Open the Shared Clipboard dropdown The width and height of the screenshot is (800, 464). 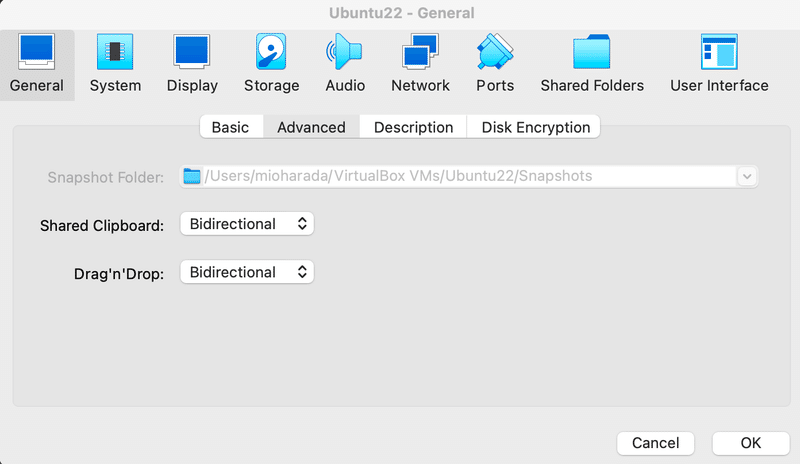click(x=247, y=224)
